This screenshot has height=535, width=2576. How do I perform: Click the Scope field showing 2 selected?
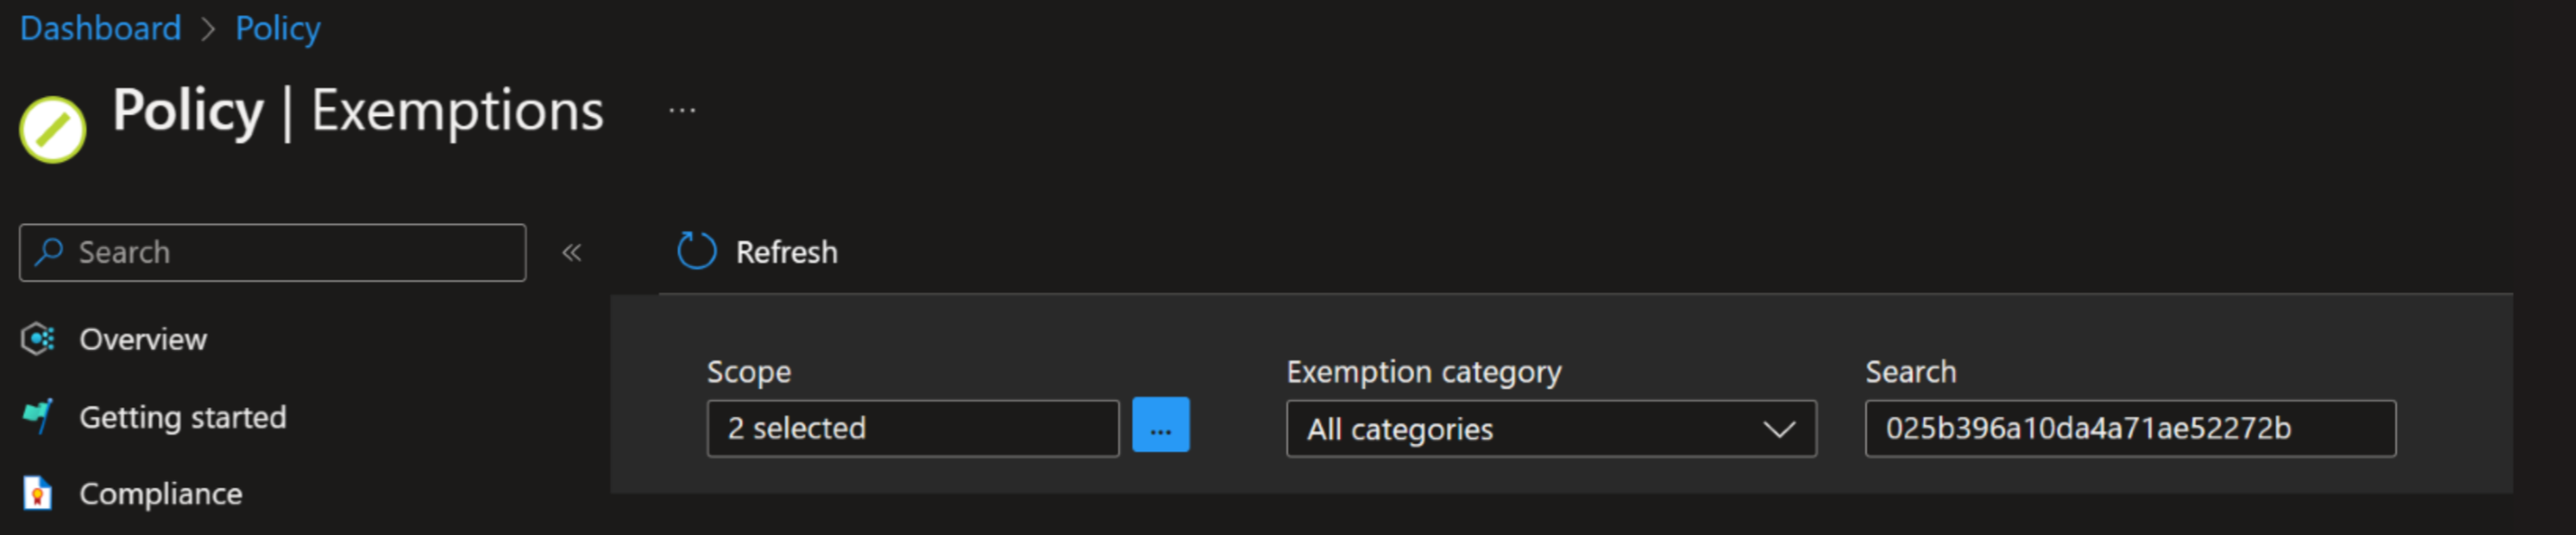coord(912,428)
